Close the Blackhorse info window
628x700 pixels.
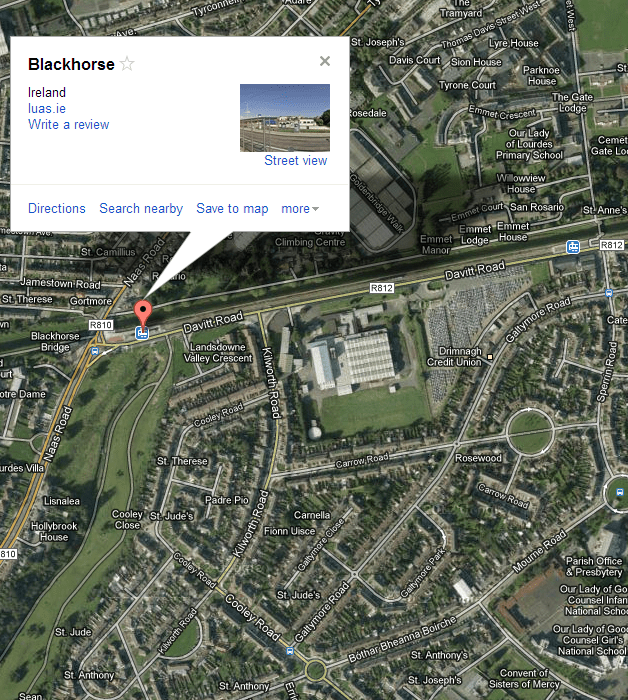tap(325, 61)
